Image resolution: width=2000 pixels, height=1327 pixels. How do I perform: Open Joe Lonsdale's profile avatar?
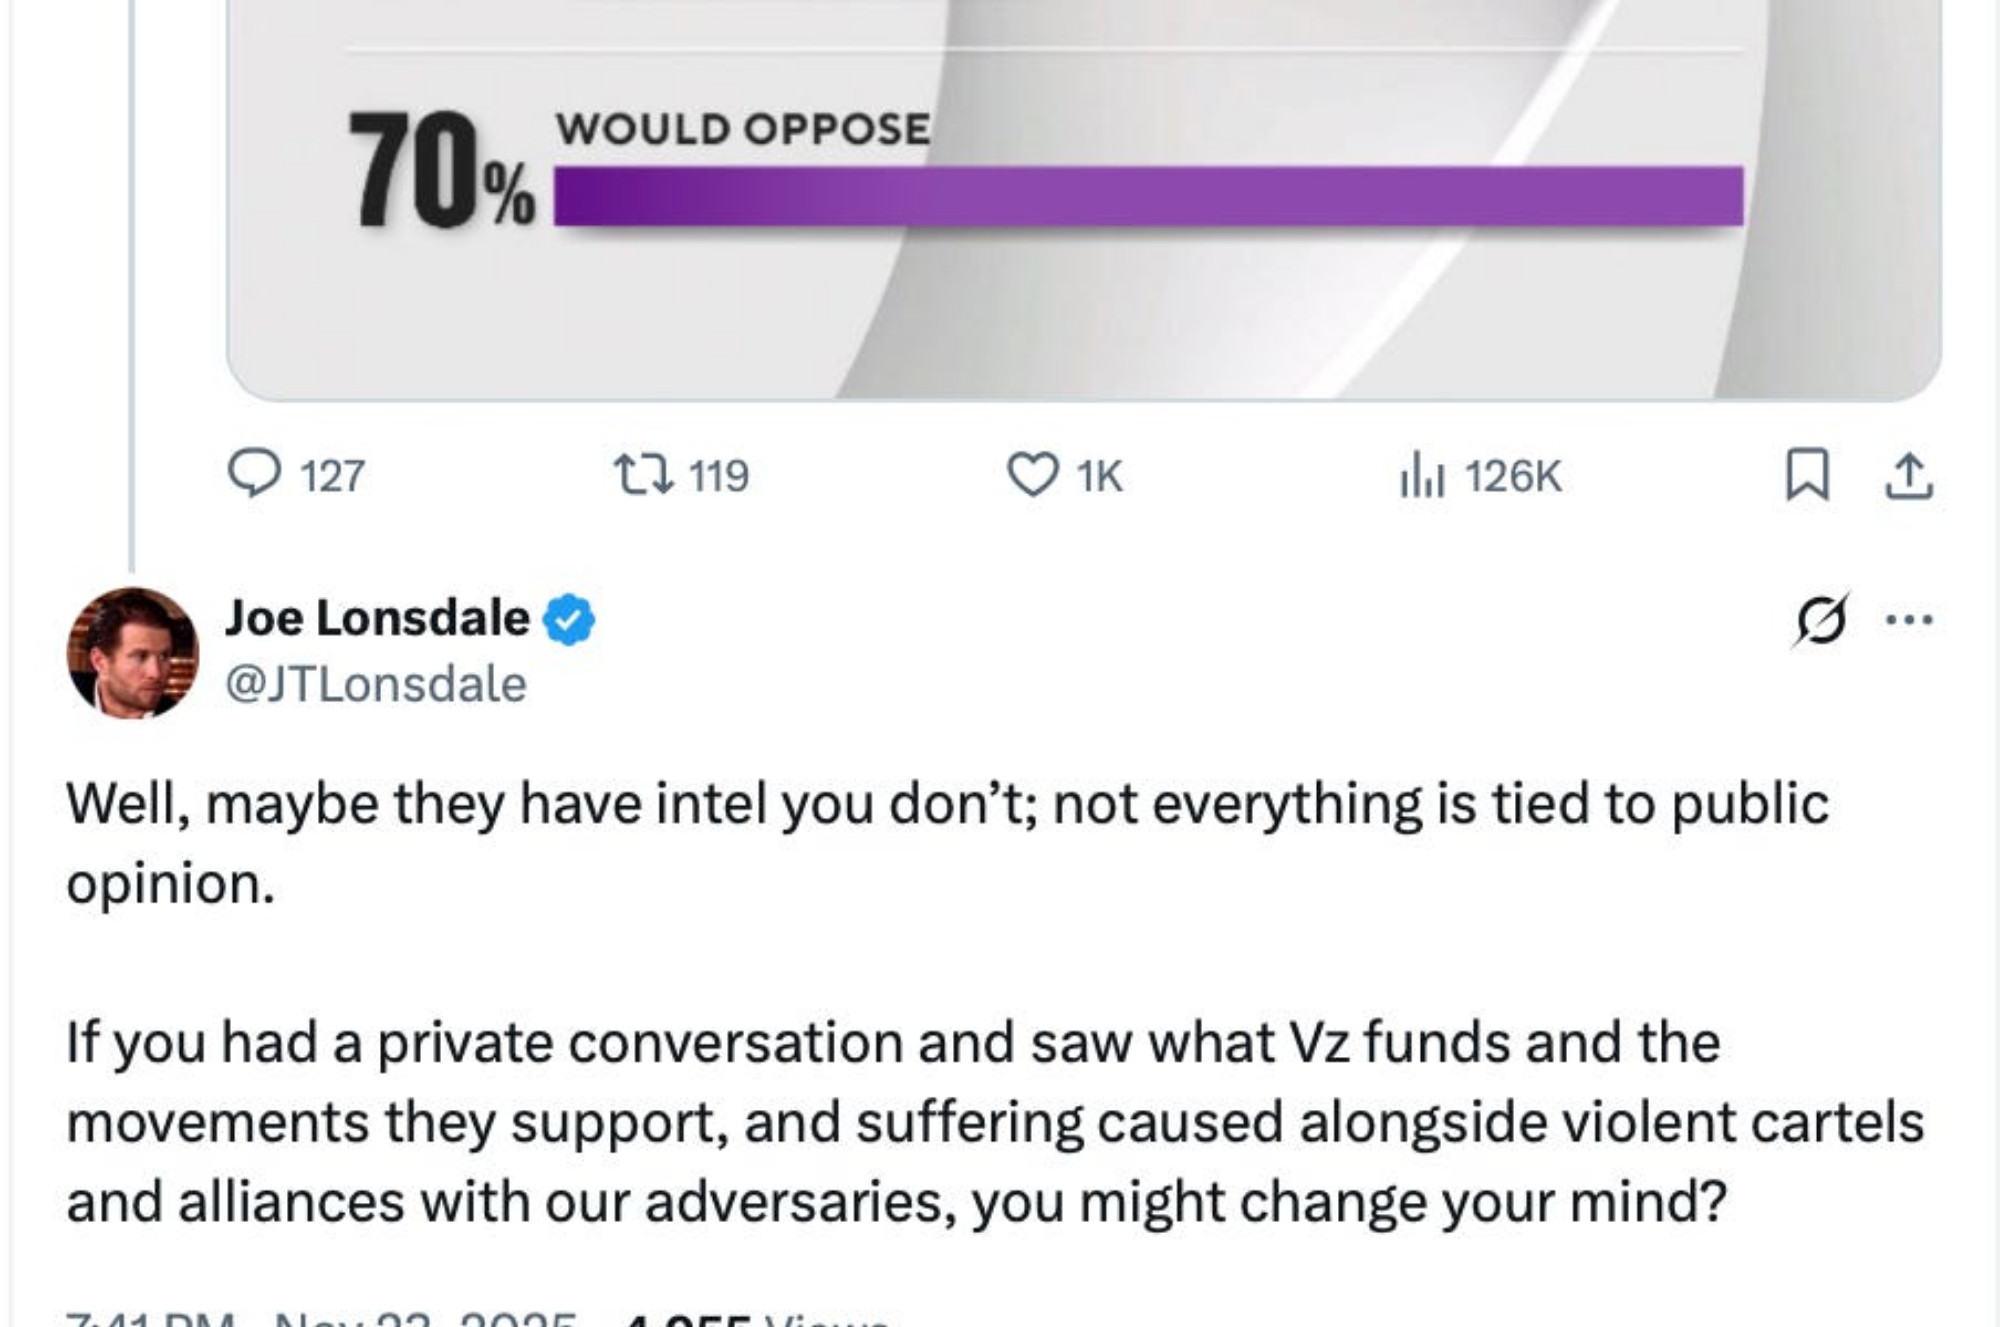pyautogui.click(x=132, y=653)
